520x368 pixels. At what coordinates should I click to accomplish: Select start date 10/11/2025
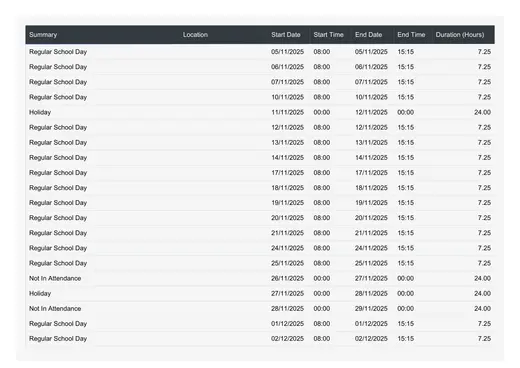pos(287,97)
